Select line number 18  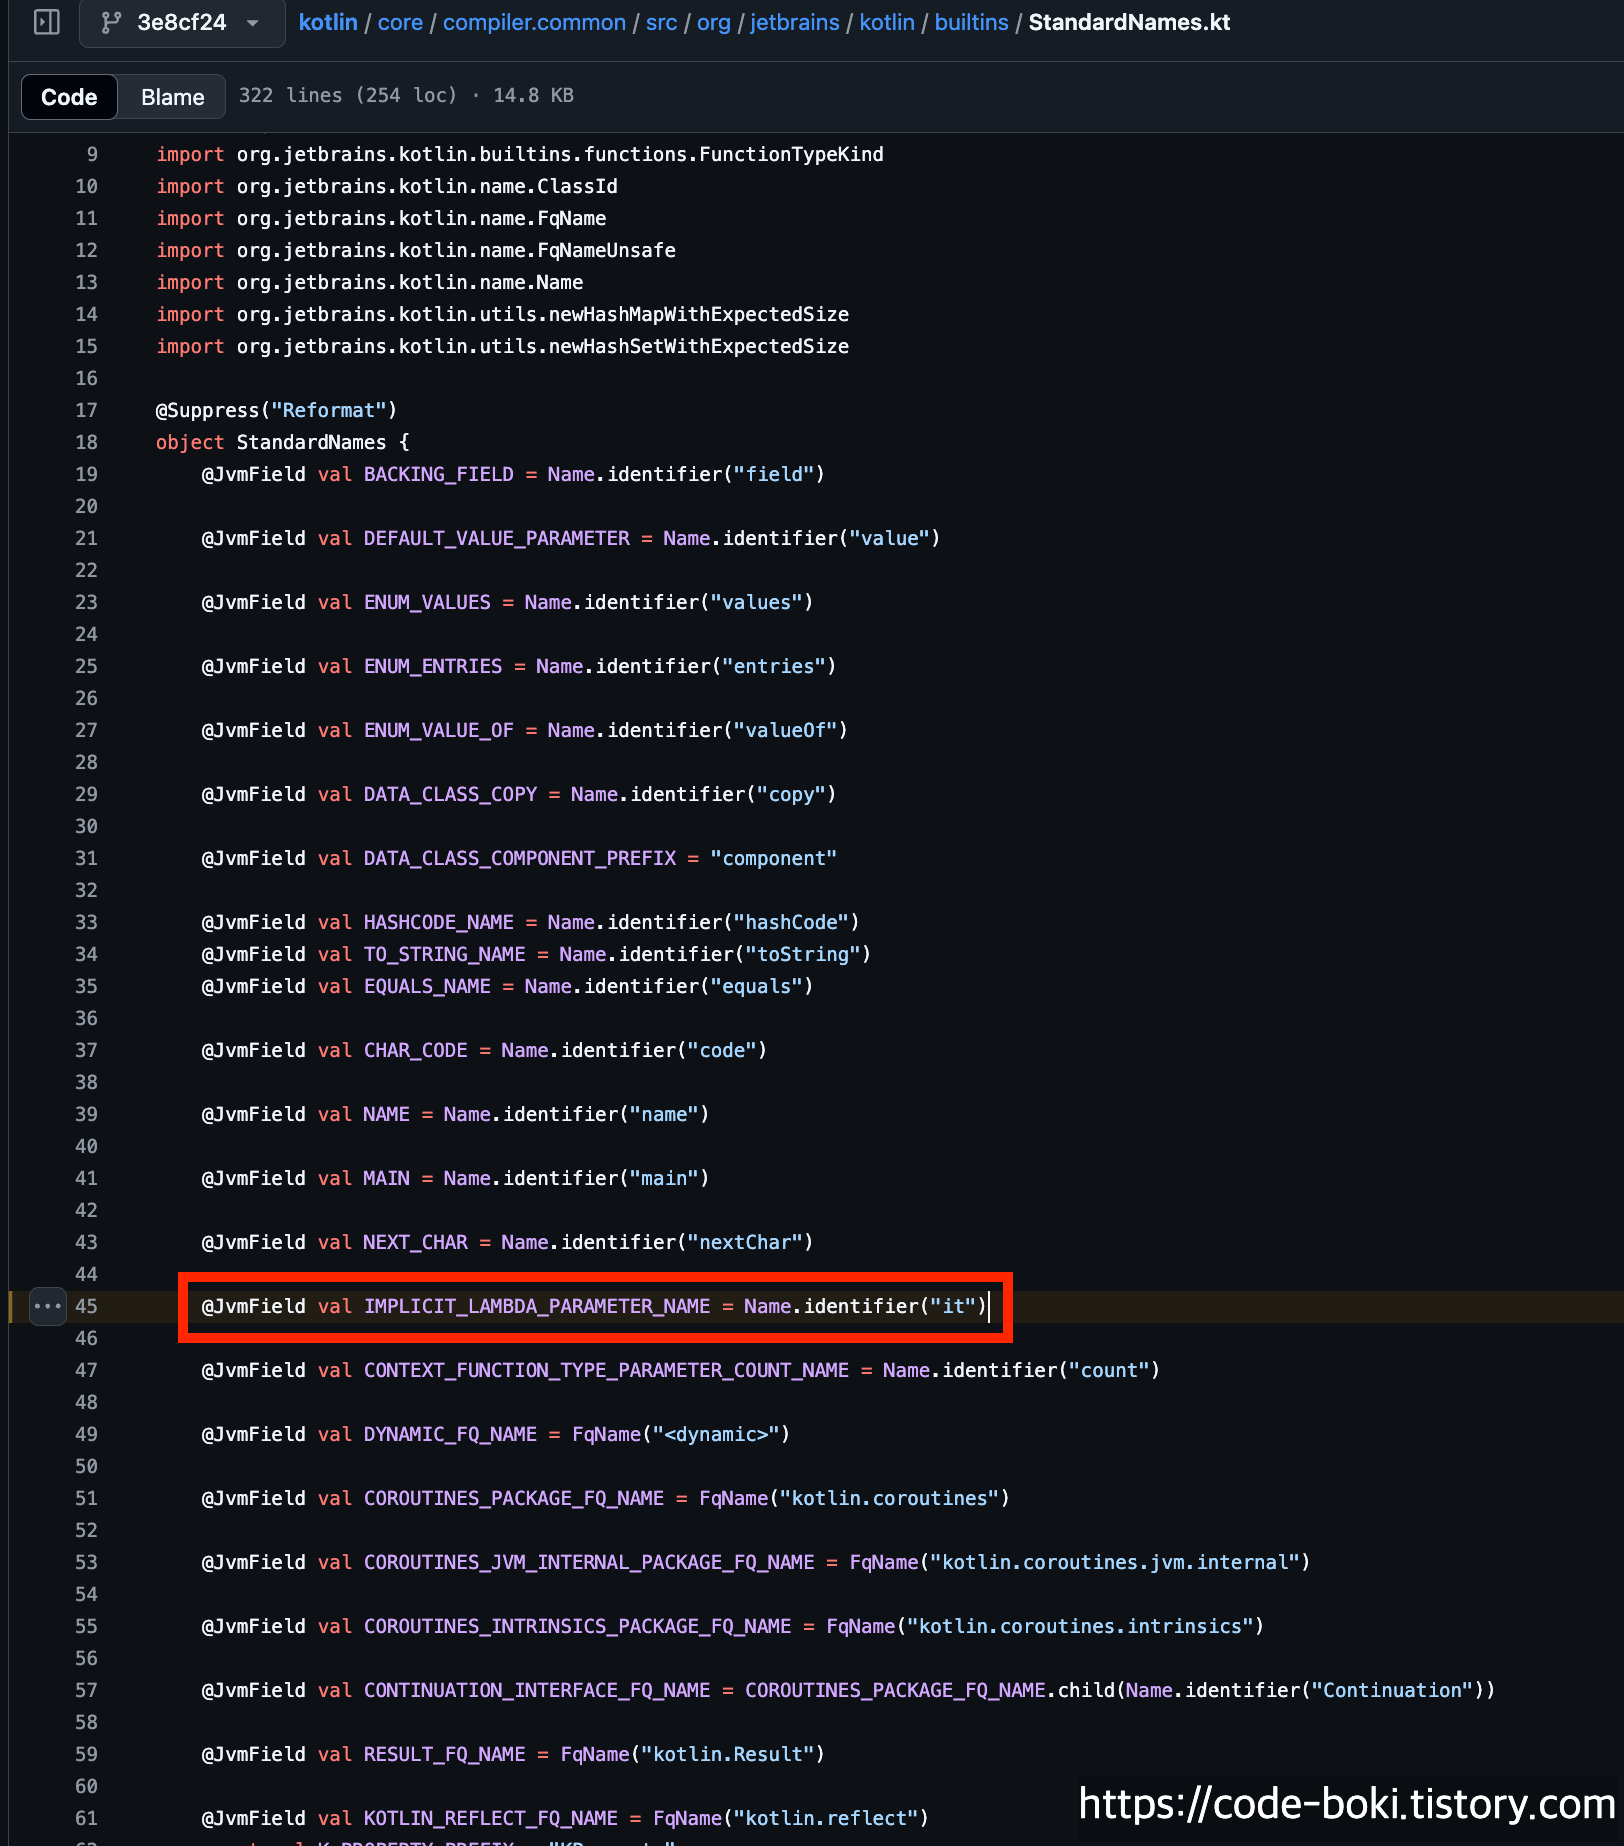point(87,442)
